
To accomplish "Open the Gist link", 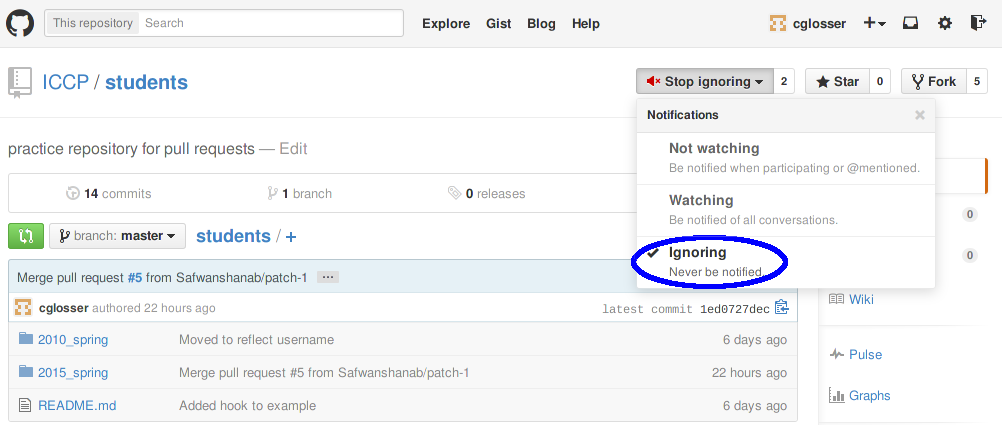I will (498, 24).
